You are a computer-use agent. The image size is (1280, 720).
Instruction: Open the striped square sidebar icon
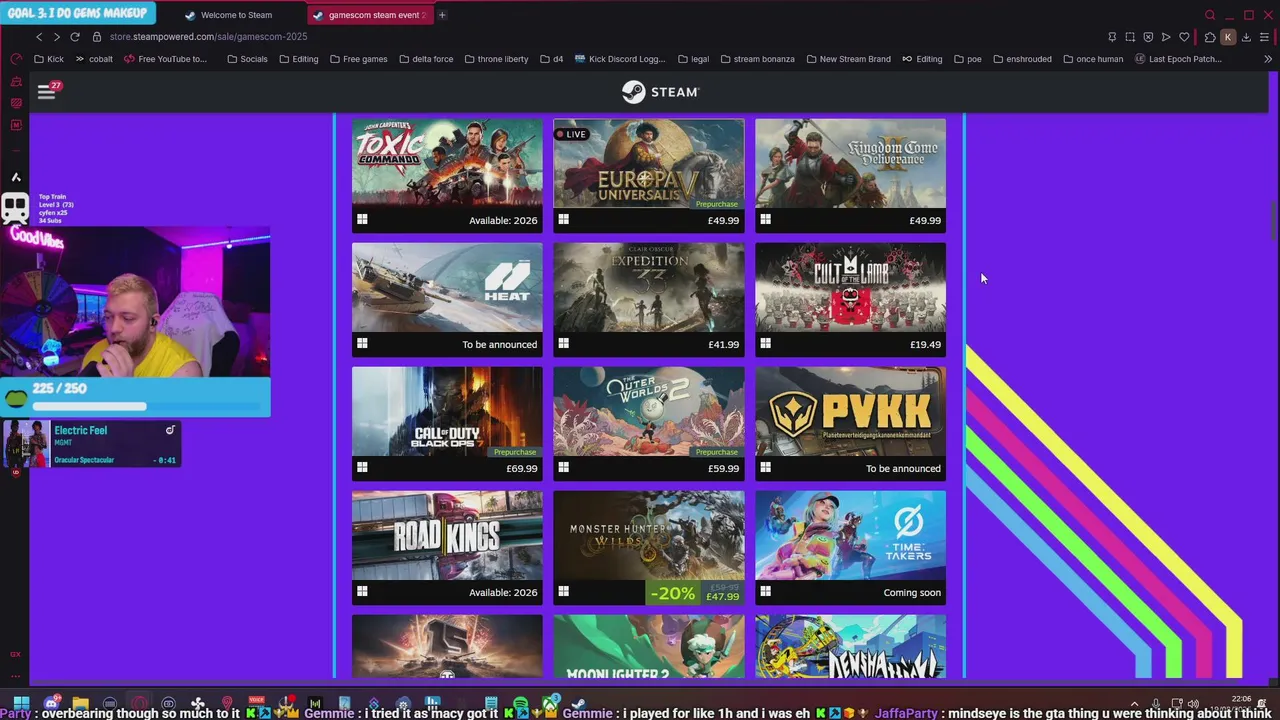click(16, 103)
